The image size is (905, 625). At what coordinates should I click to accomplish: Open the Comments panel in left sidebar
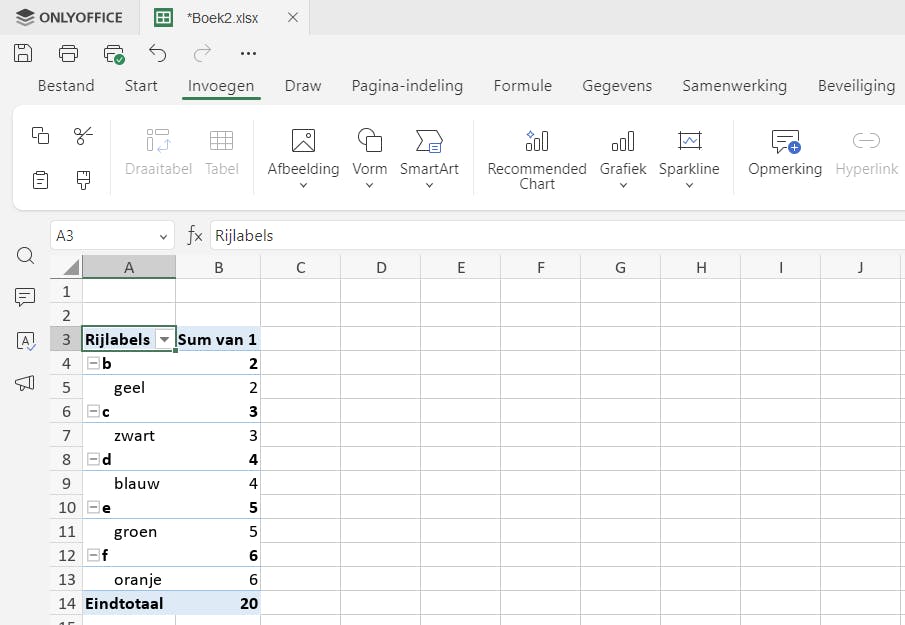26,297
